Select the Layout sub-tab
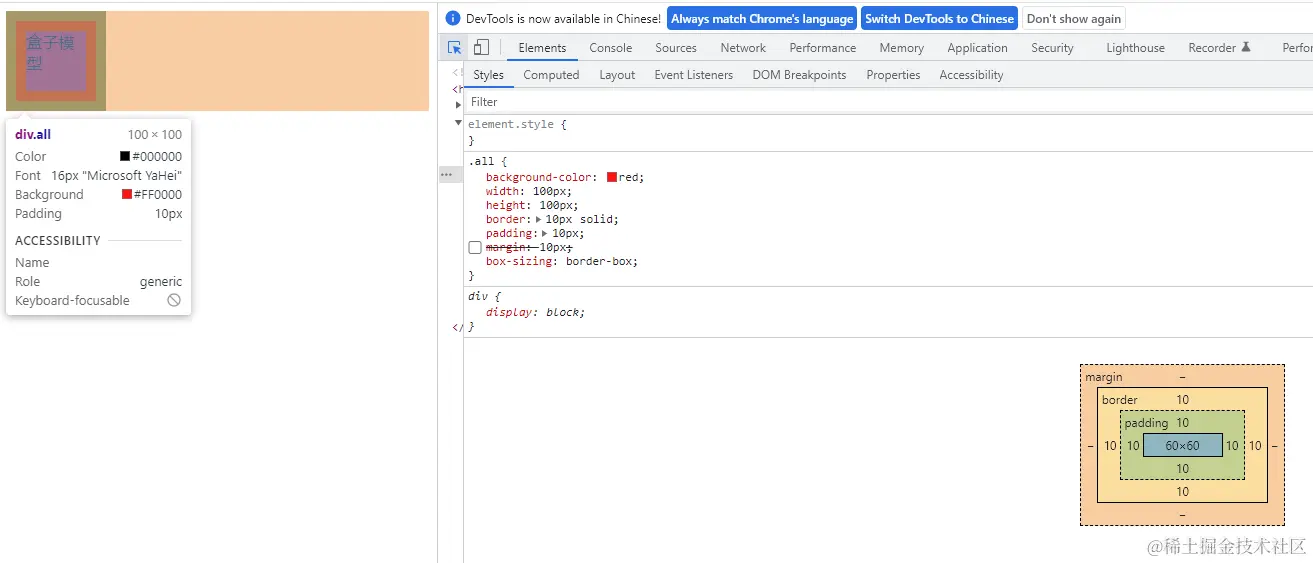 (617, 75)
